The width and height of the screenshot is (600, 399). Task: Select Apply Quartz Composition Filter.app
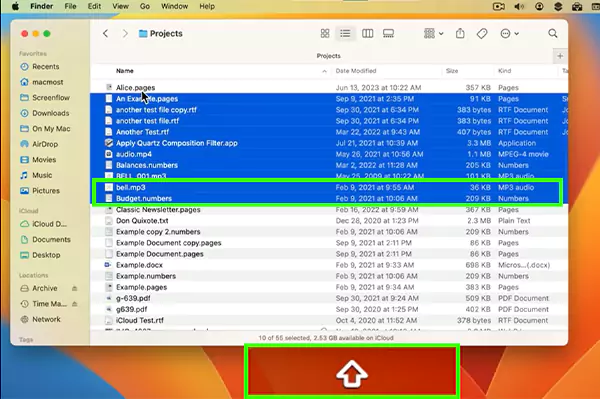coord(329,143)
